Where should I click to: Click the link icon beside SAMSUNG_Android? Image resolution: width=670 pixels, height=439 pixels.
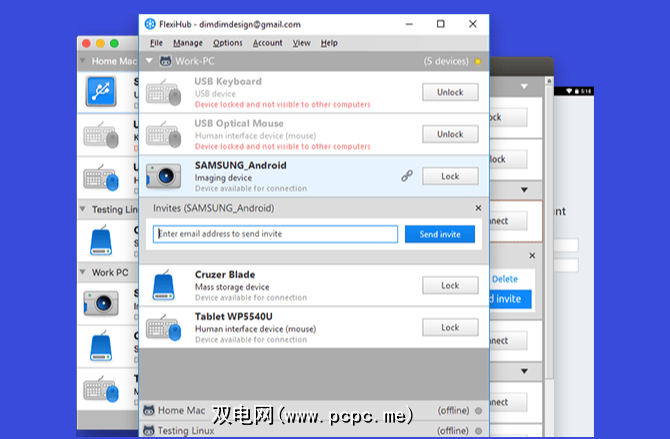pos(407,176)
